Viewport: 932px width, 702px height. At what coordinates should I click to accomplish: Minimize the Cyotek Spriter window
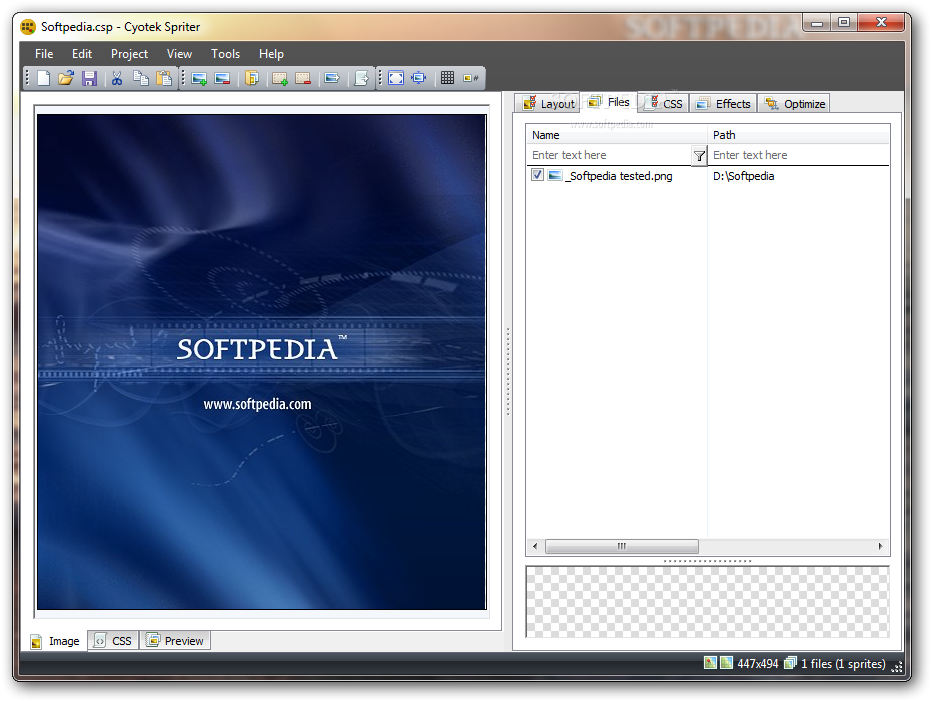tap(817, 23)
